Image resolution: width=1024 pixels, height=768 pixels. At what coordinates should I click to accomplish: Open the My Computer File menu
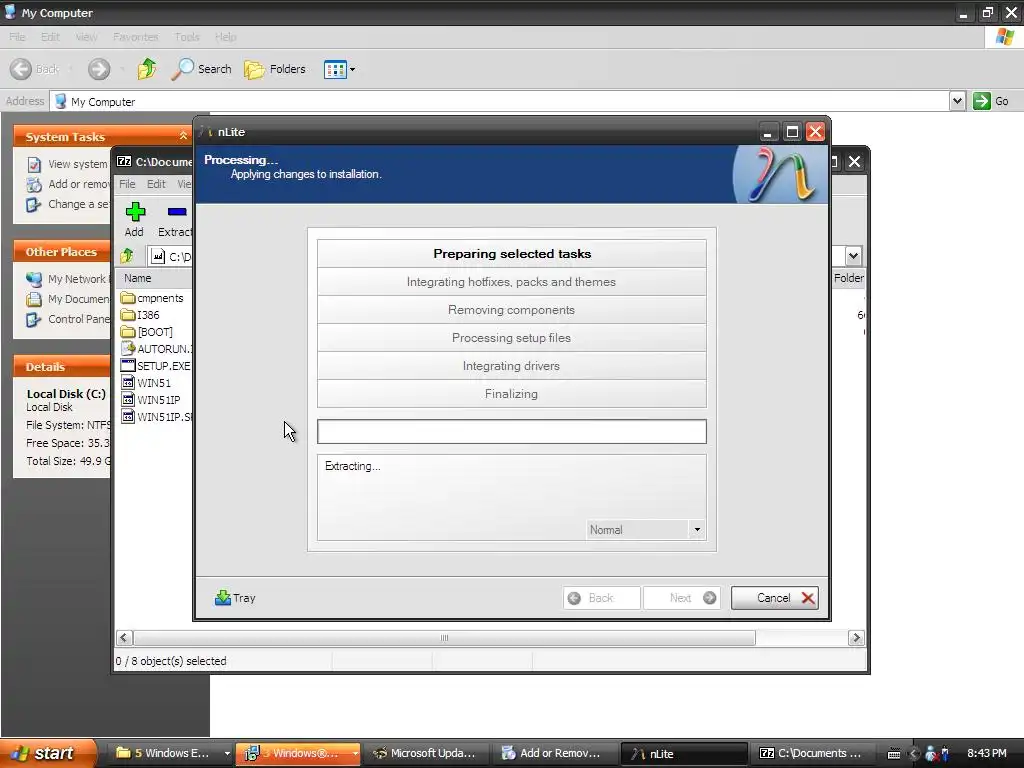point(17,37)
